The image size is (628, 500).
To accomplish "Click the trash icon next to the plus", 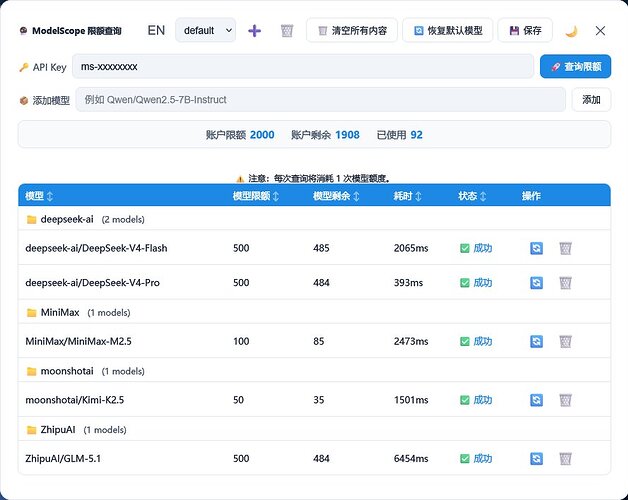I will point(287,30).
